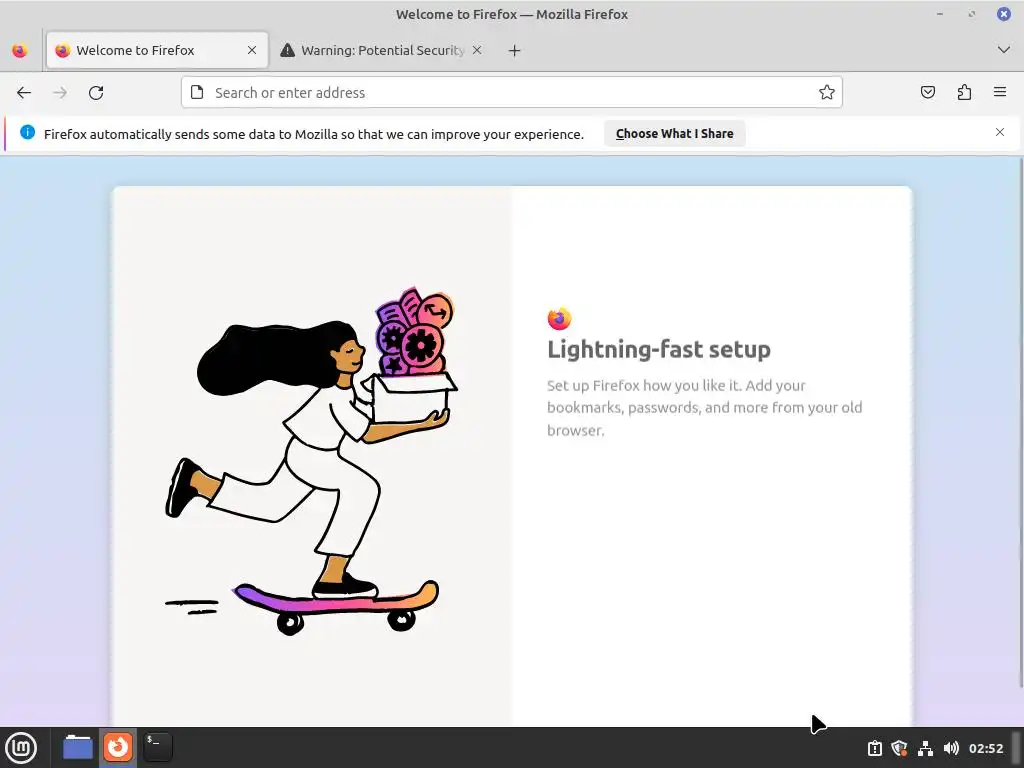
Task: Close the Welcome to Firefox tab
Action: (251, 50)
